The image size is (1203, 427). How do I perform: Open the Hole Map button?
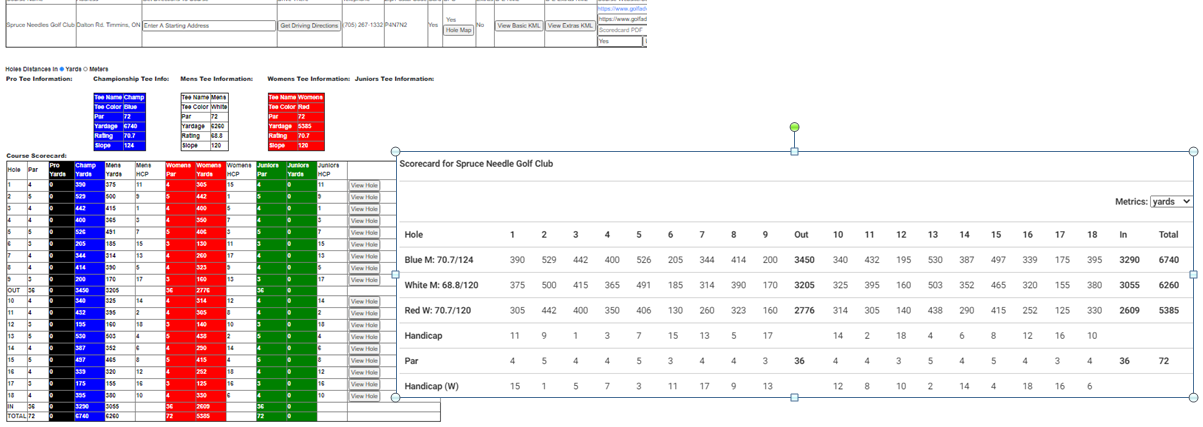458,31
